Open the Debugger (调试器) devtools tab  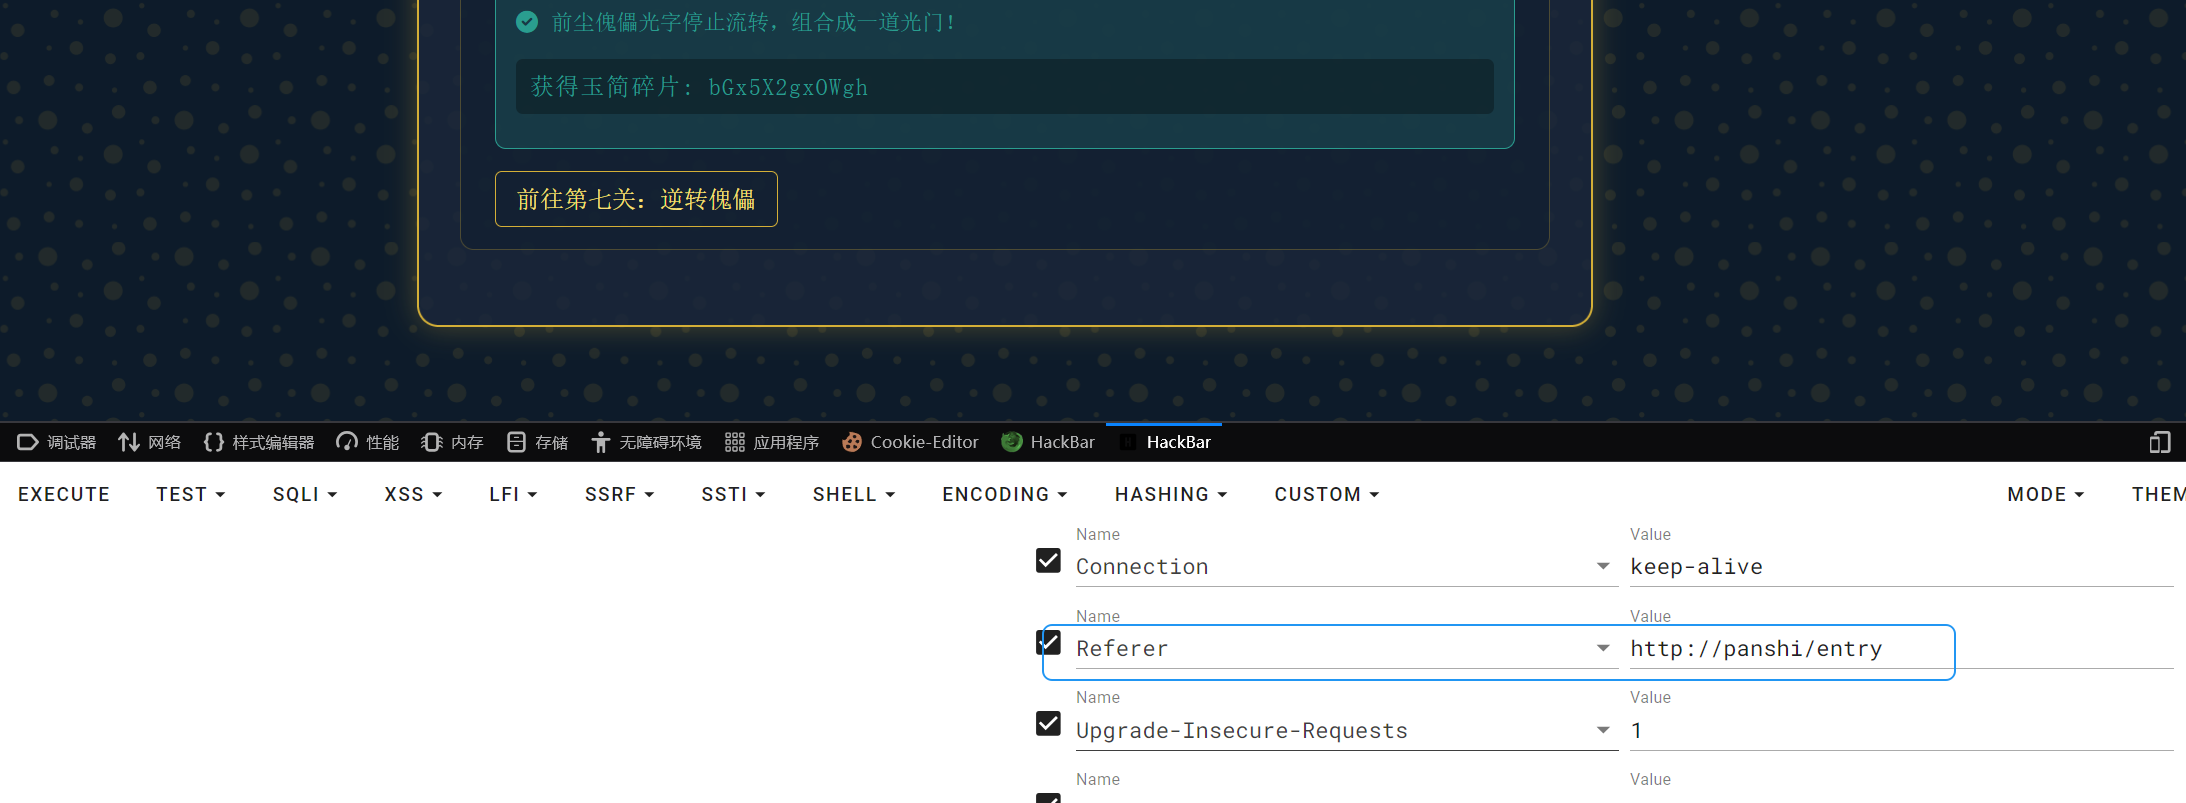(x=57, y=442)
